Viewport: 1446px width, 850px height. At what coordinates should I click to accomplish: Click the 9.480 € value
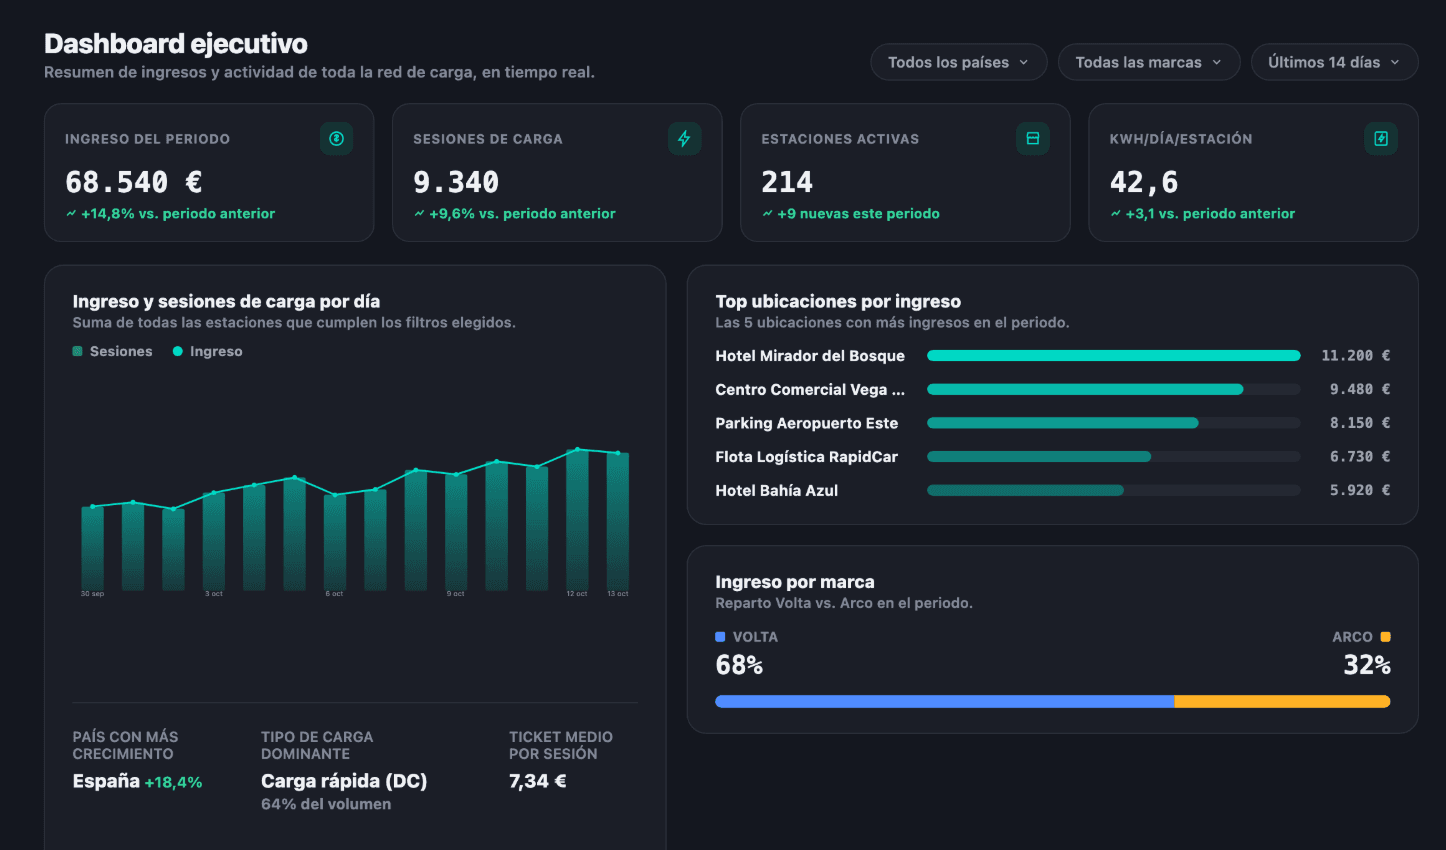coord(1360,390)
